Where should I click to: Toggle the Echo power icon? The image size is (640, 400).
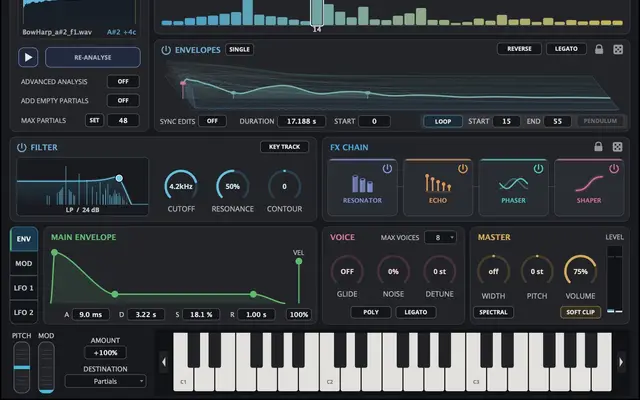coord(462,169)
